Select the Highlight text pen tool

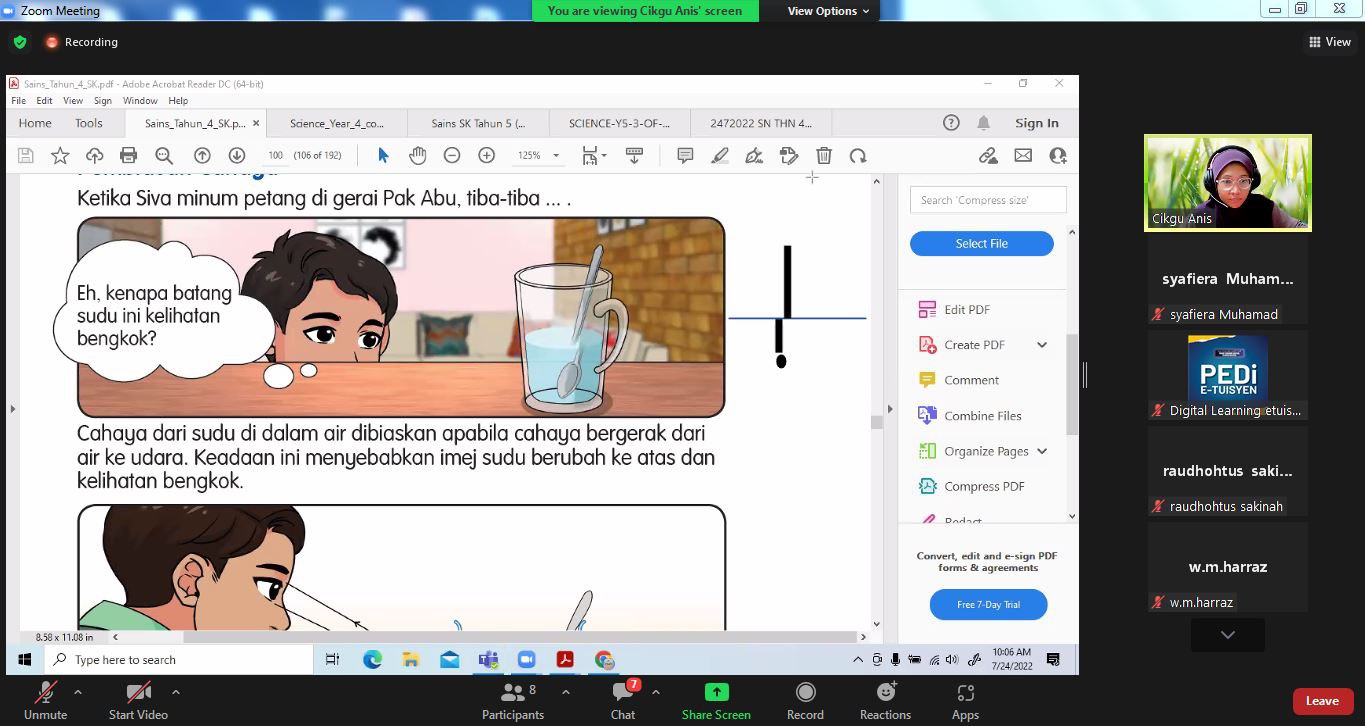[x=720, y=156]
